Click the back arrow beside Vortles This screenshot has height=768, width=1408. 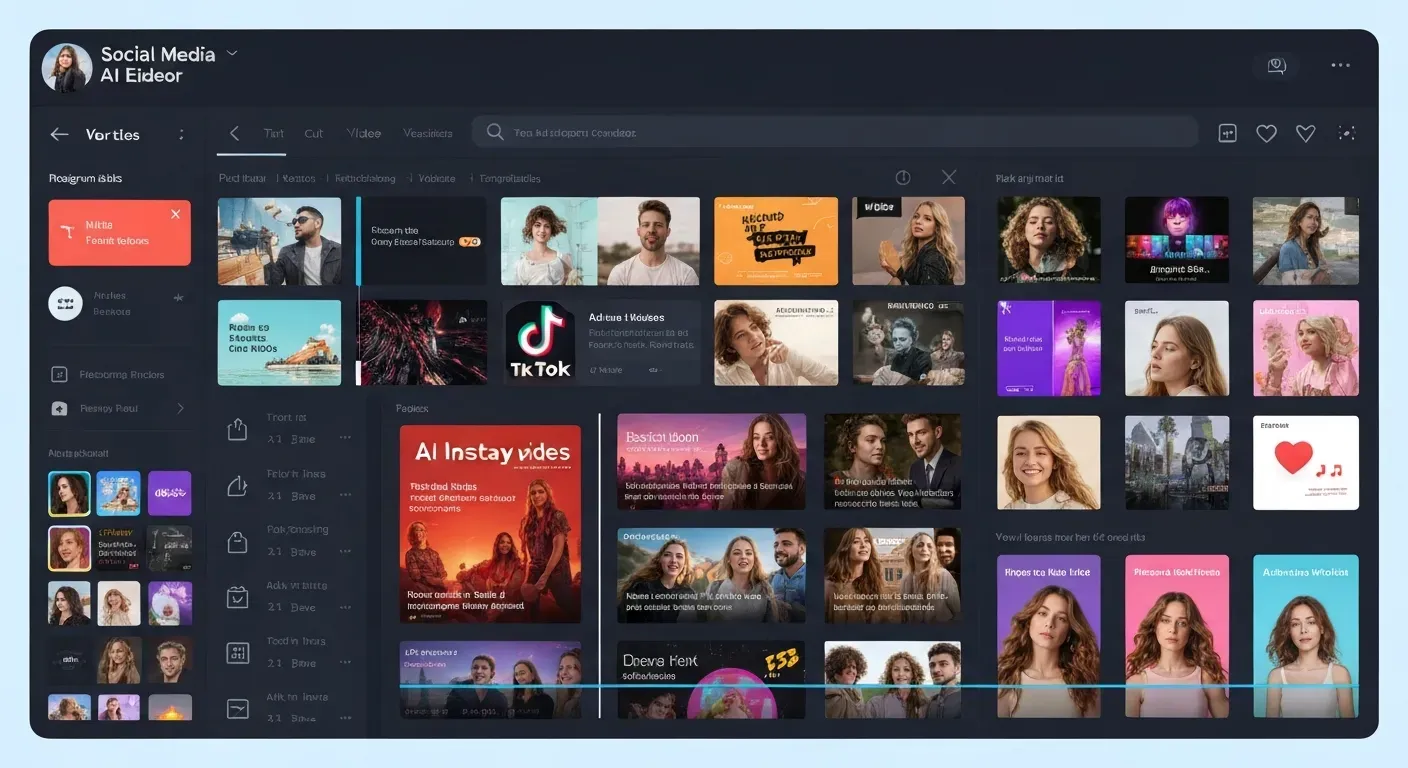[x=59, y=134]
